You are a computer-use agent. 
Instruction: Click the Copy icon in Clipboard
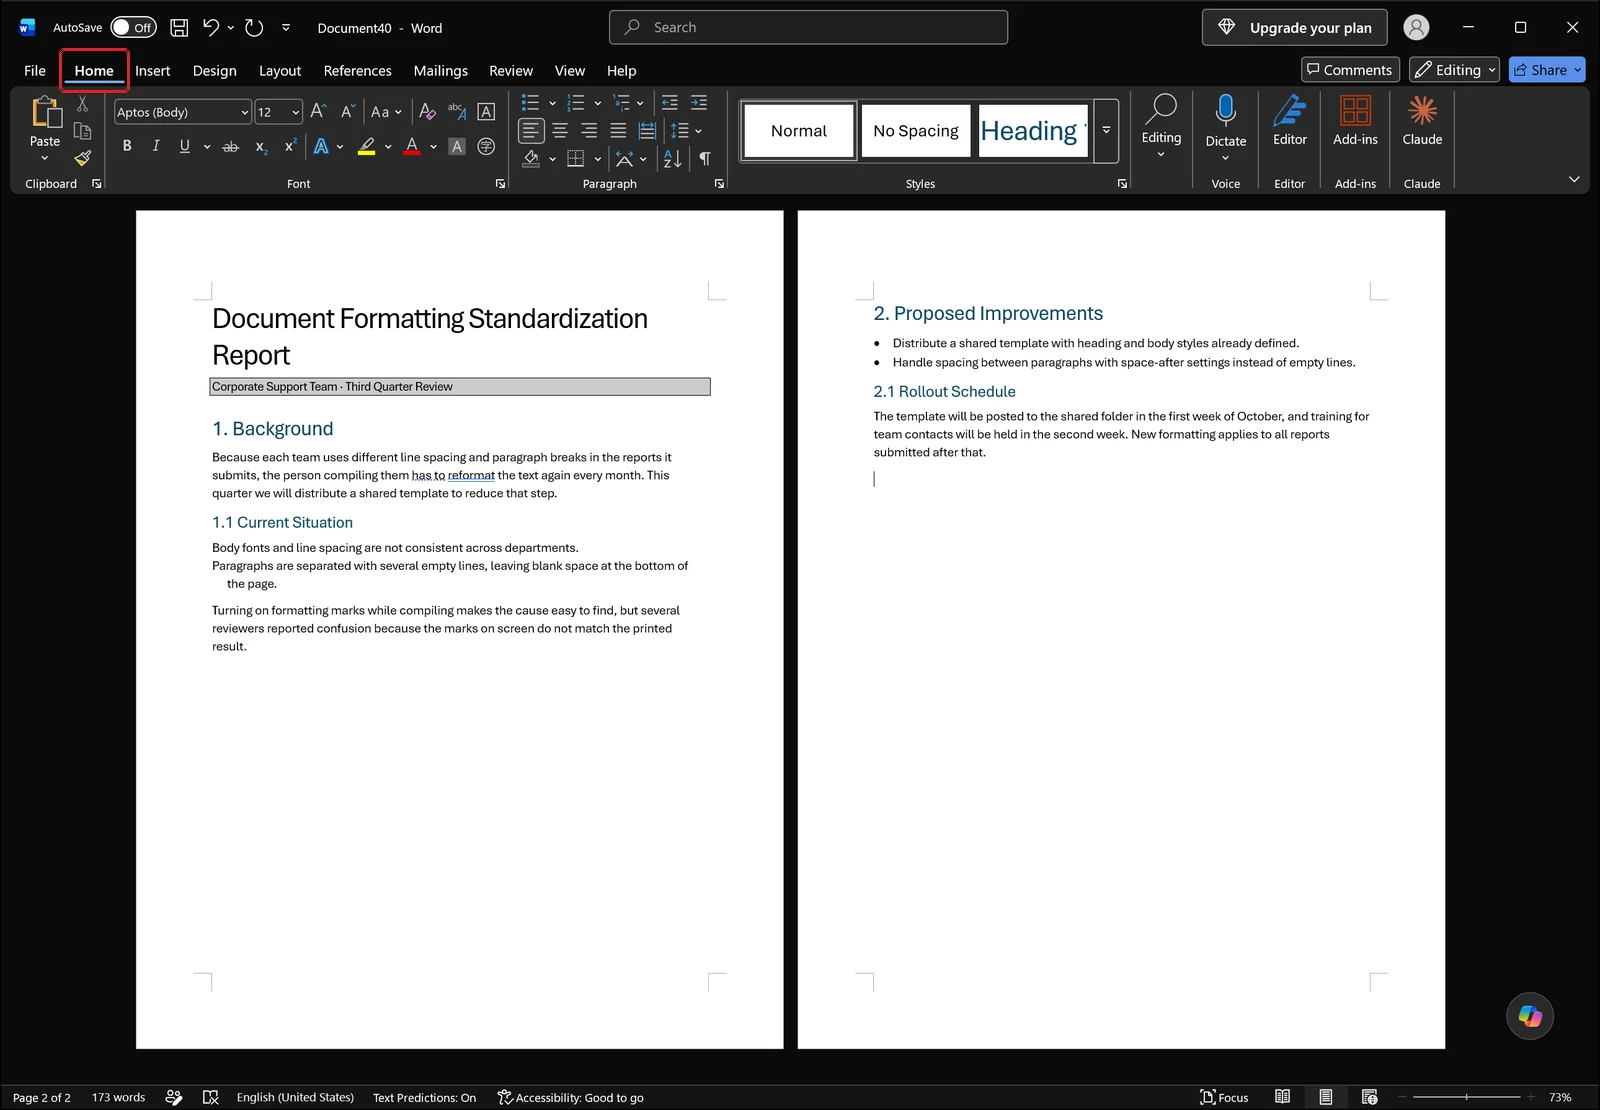(82, 131)
